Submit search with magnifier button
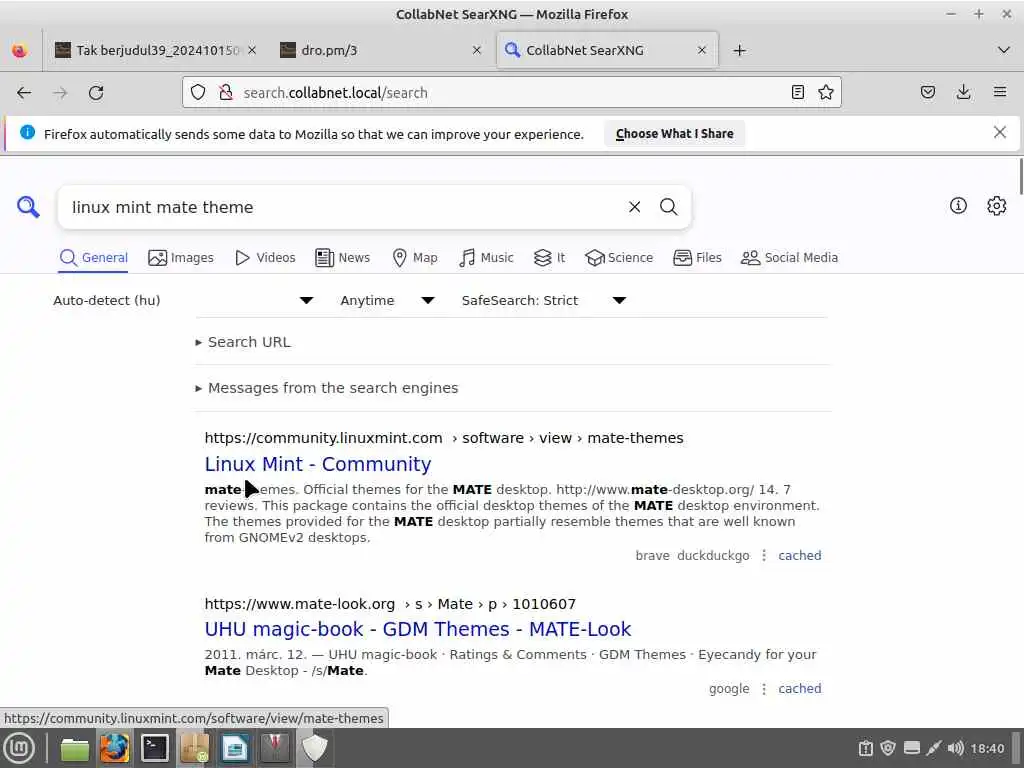The image size is (1024, 768). 668,207
